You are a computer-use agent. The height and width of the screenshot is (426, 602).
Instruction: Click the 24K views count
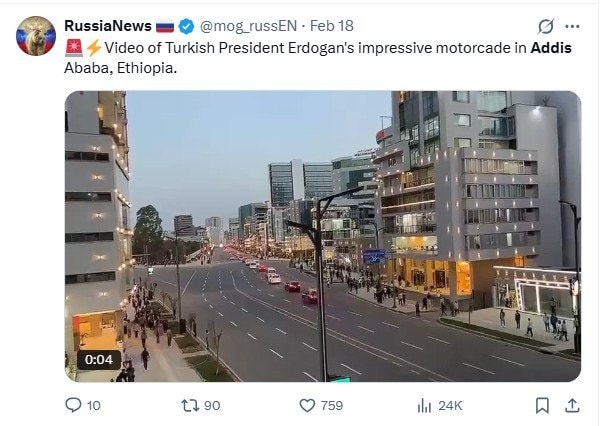pos(450,406)
